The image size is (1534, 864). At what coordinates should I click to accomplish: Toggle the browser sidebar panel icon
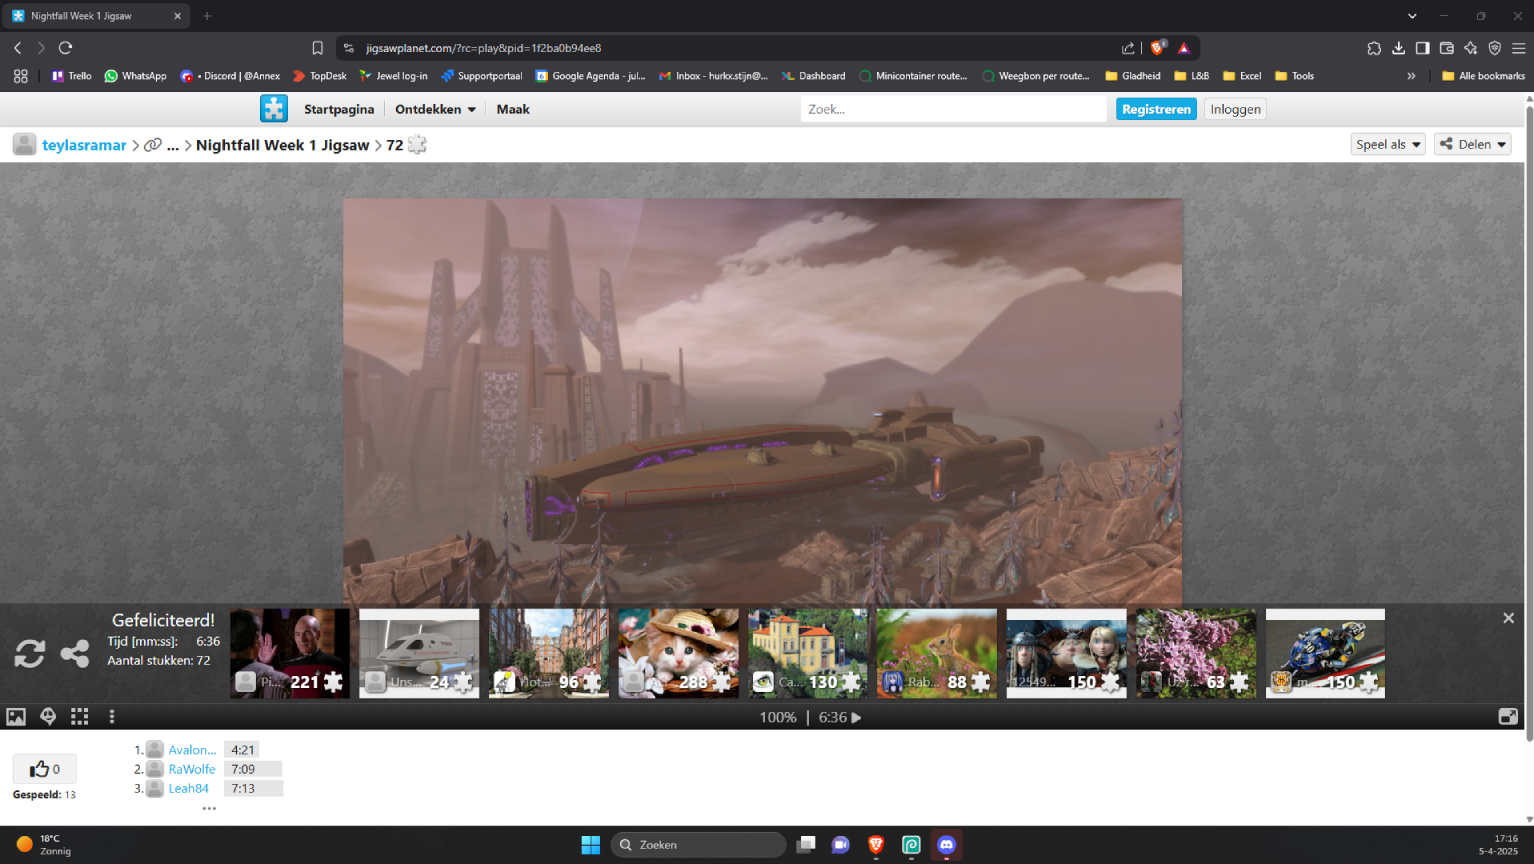[x=1422, y=48]
